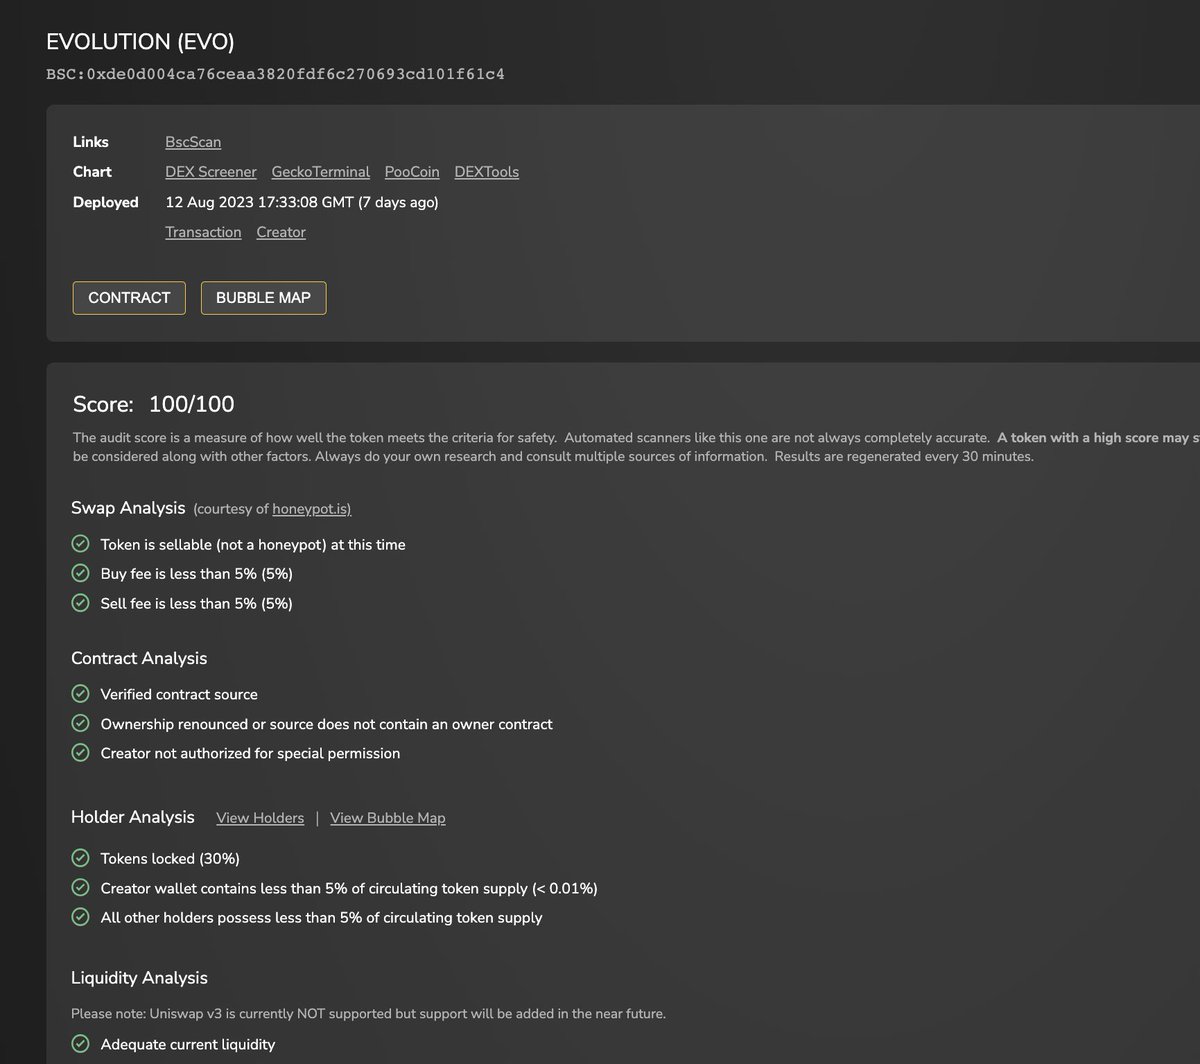The height and width of the screenshot is (1064, 1200).
Task: Click the 'Liquidity Analysis' heading
Action: pyautogui.click(x=139, y=978)
